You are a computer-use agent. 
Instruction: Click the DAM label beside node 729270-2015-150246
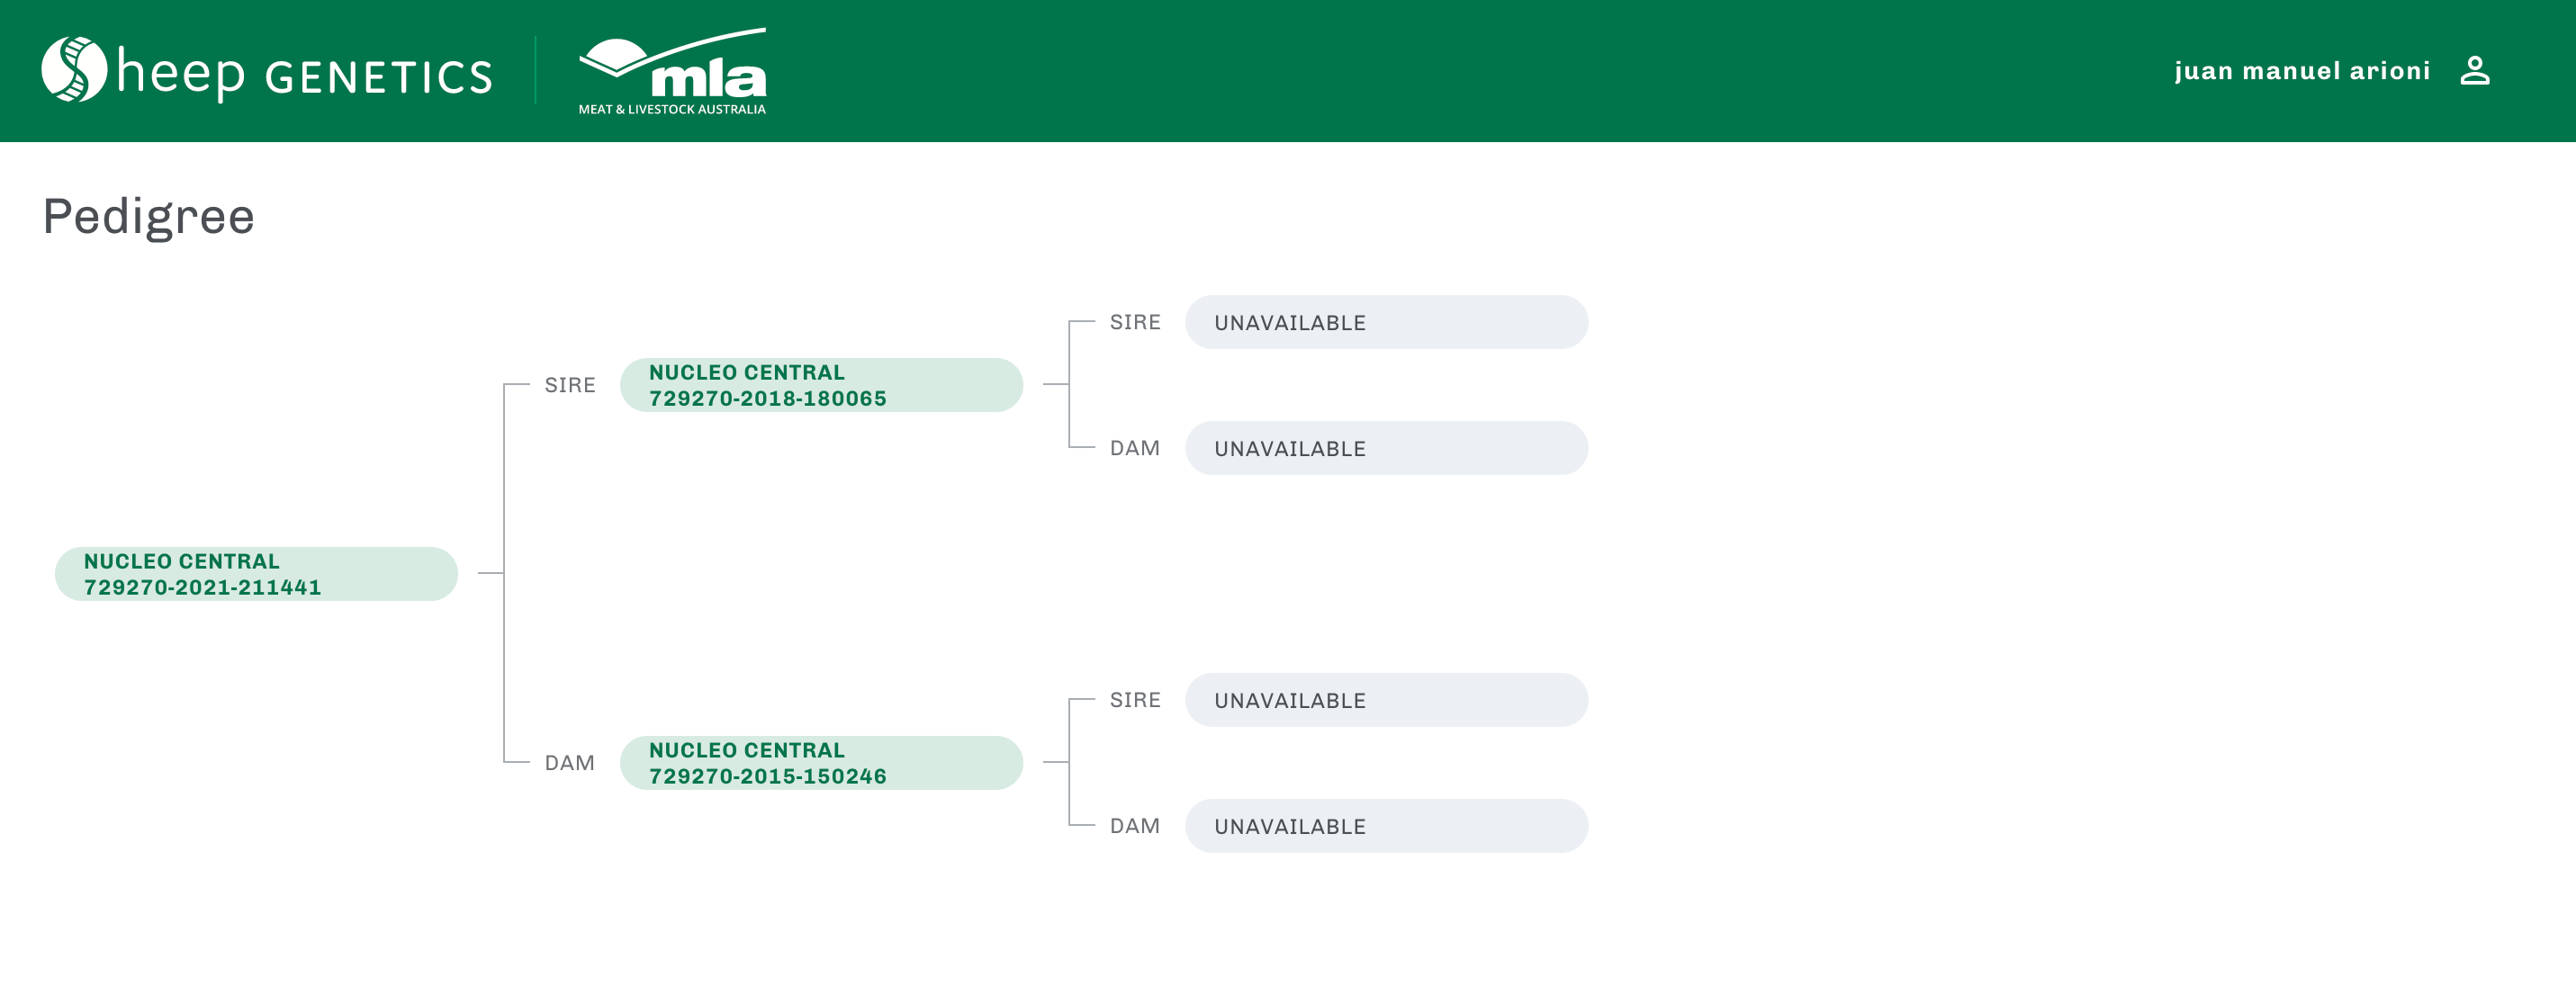point(570,763)
